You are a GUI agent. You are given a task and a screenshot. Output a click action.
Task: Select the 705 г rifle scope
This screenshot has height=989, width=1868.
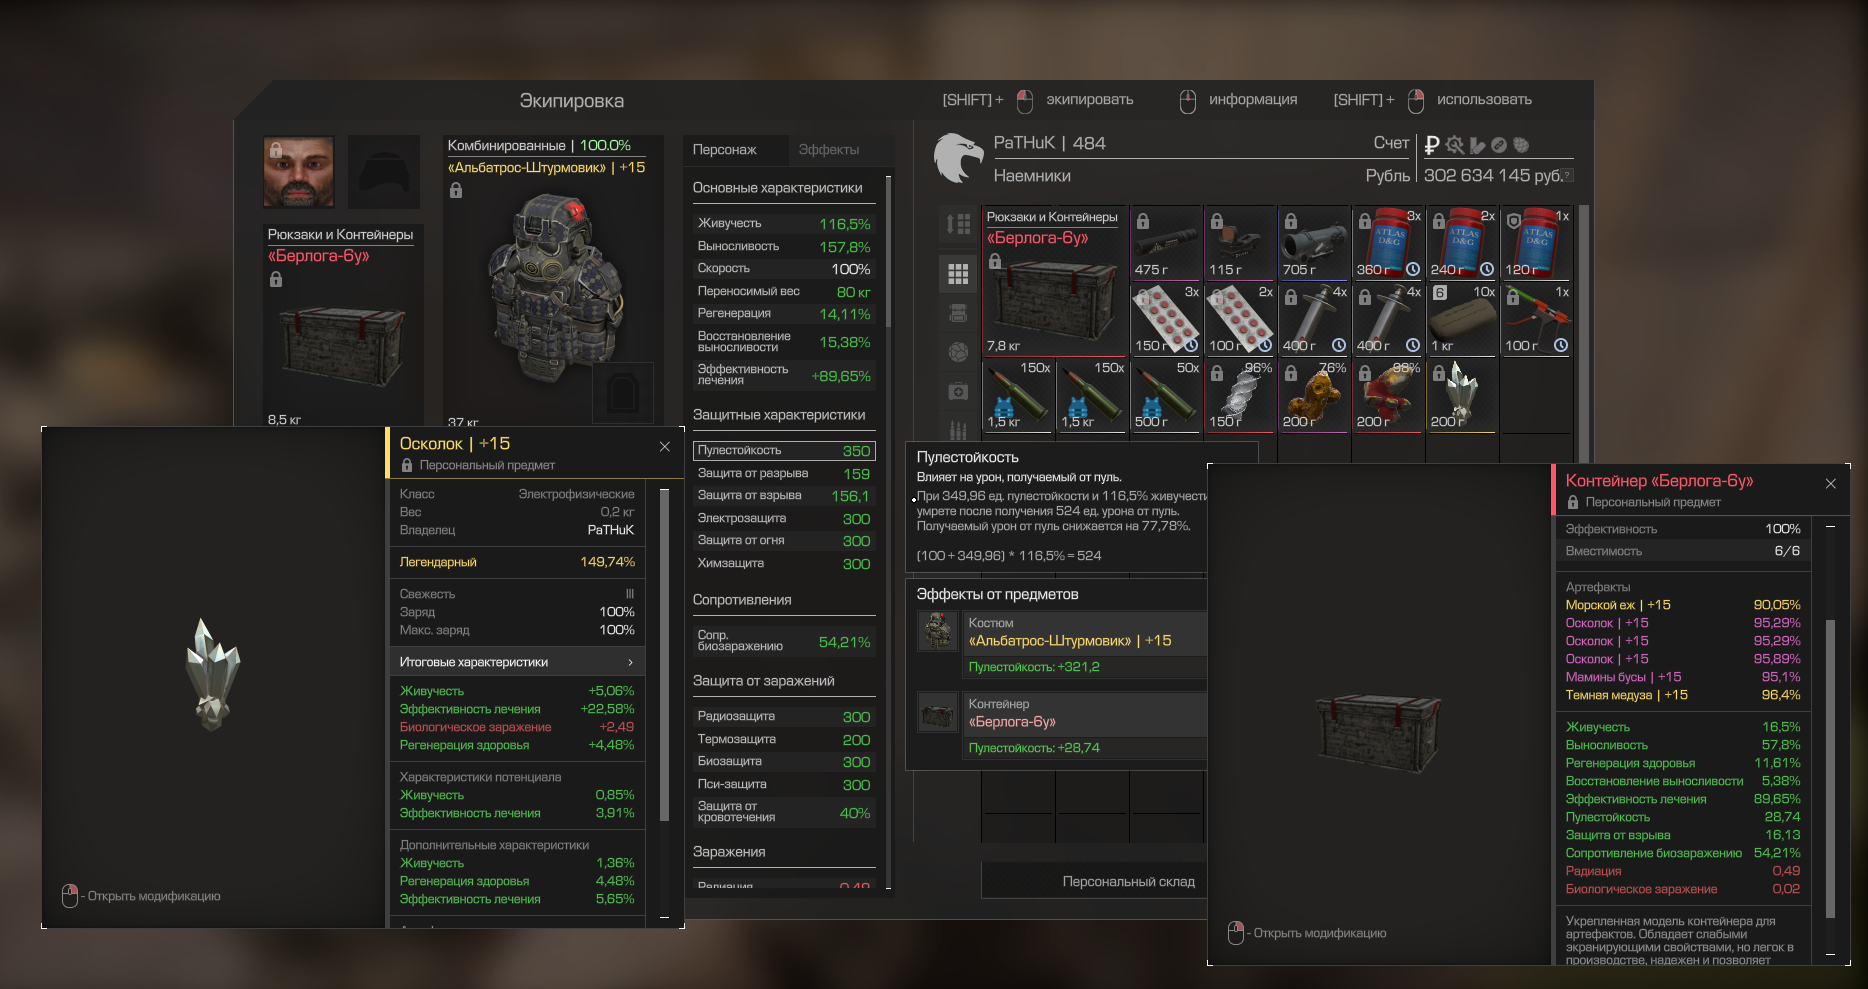tap(1314, 243)
